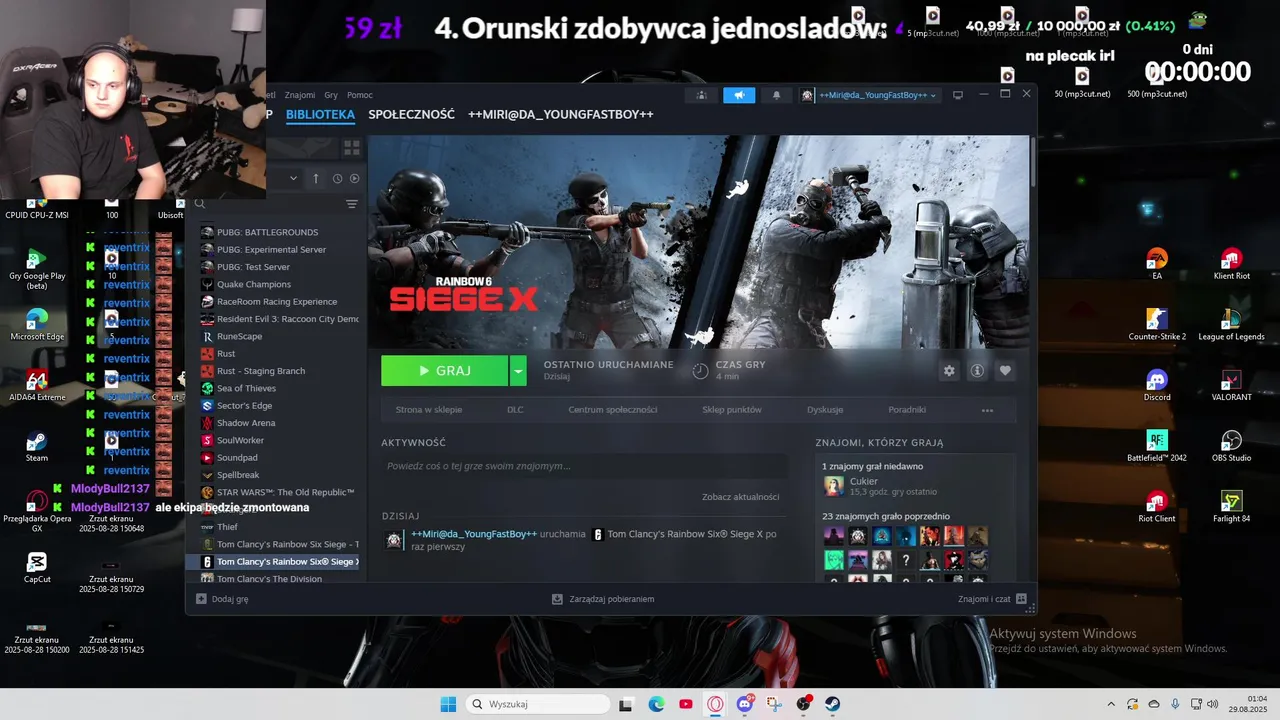Open the Znajomi menu
This screenshot has height=720, width=1280.
coord(300,95)
